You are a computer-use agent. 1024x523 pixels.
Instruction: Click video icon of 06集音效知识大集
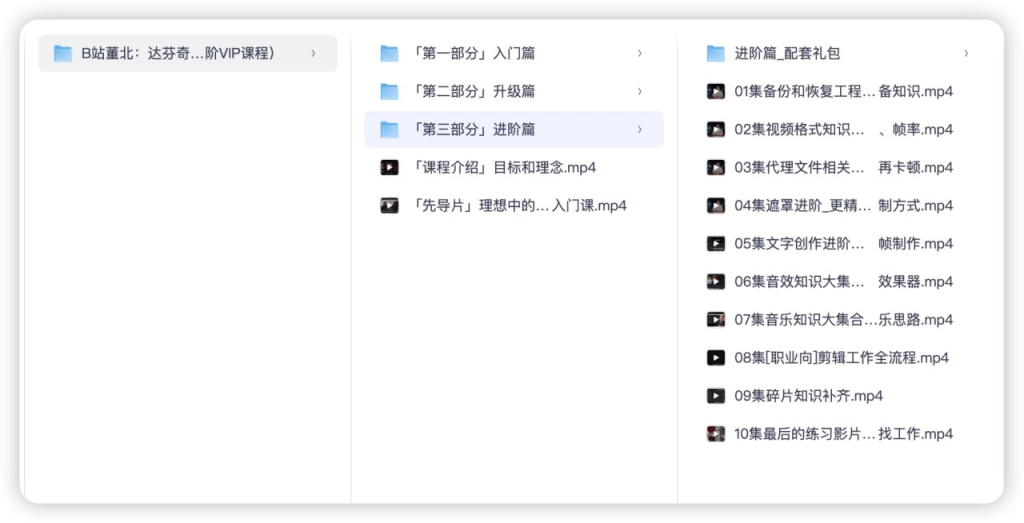716,282
